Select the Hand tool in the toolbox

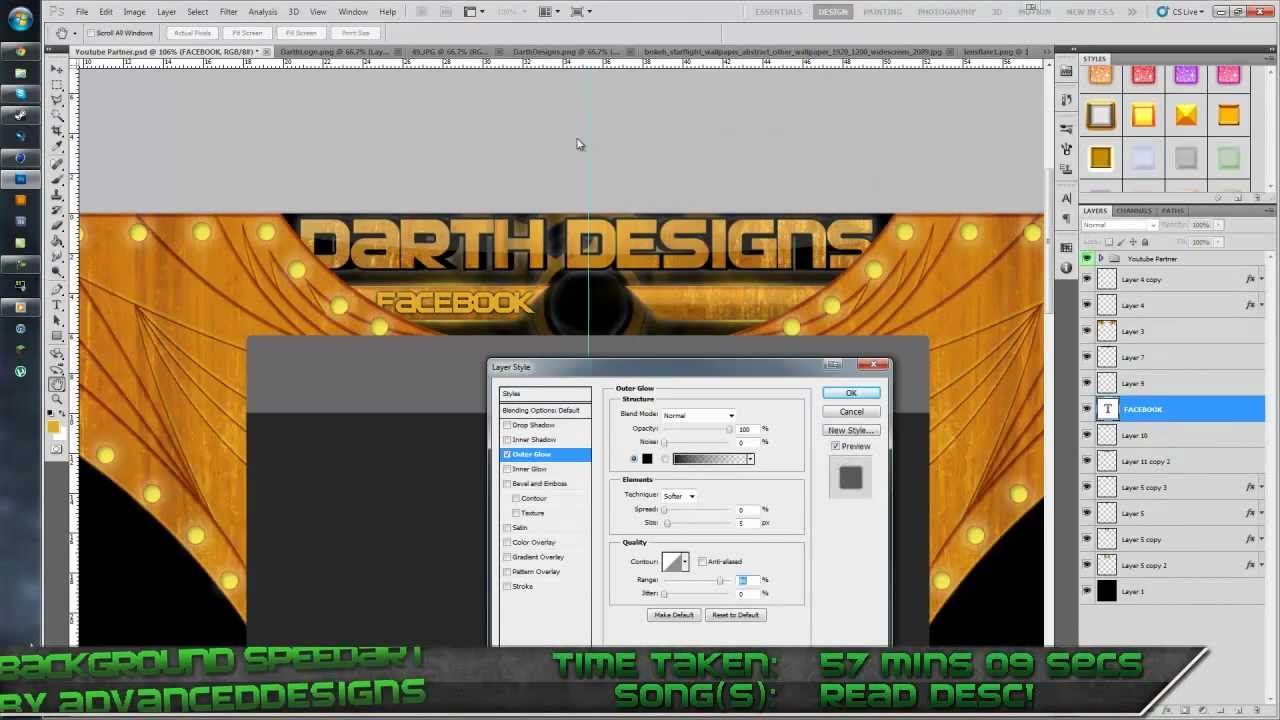[x=57, y=384]
